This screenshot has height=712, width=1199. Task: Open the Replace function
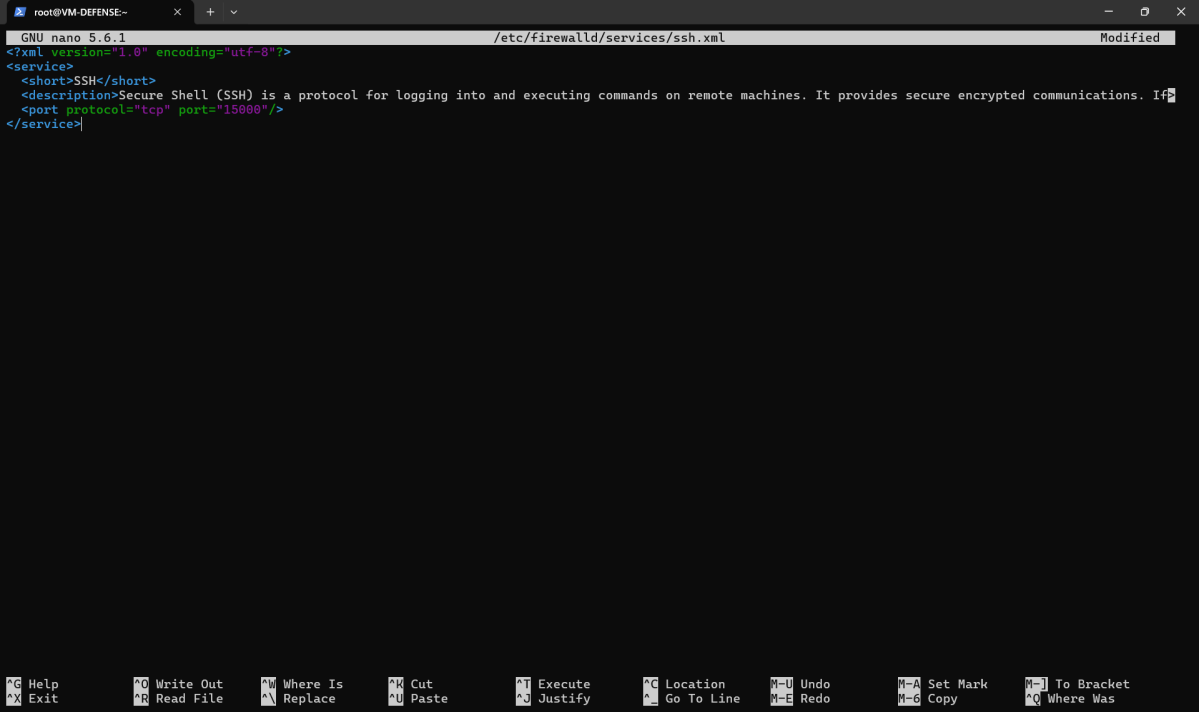click(x=300, y=698)
